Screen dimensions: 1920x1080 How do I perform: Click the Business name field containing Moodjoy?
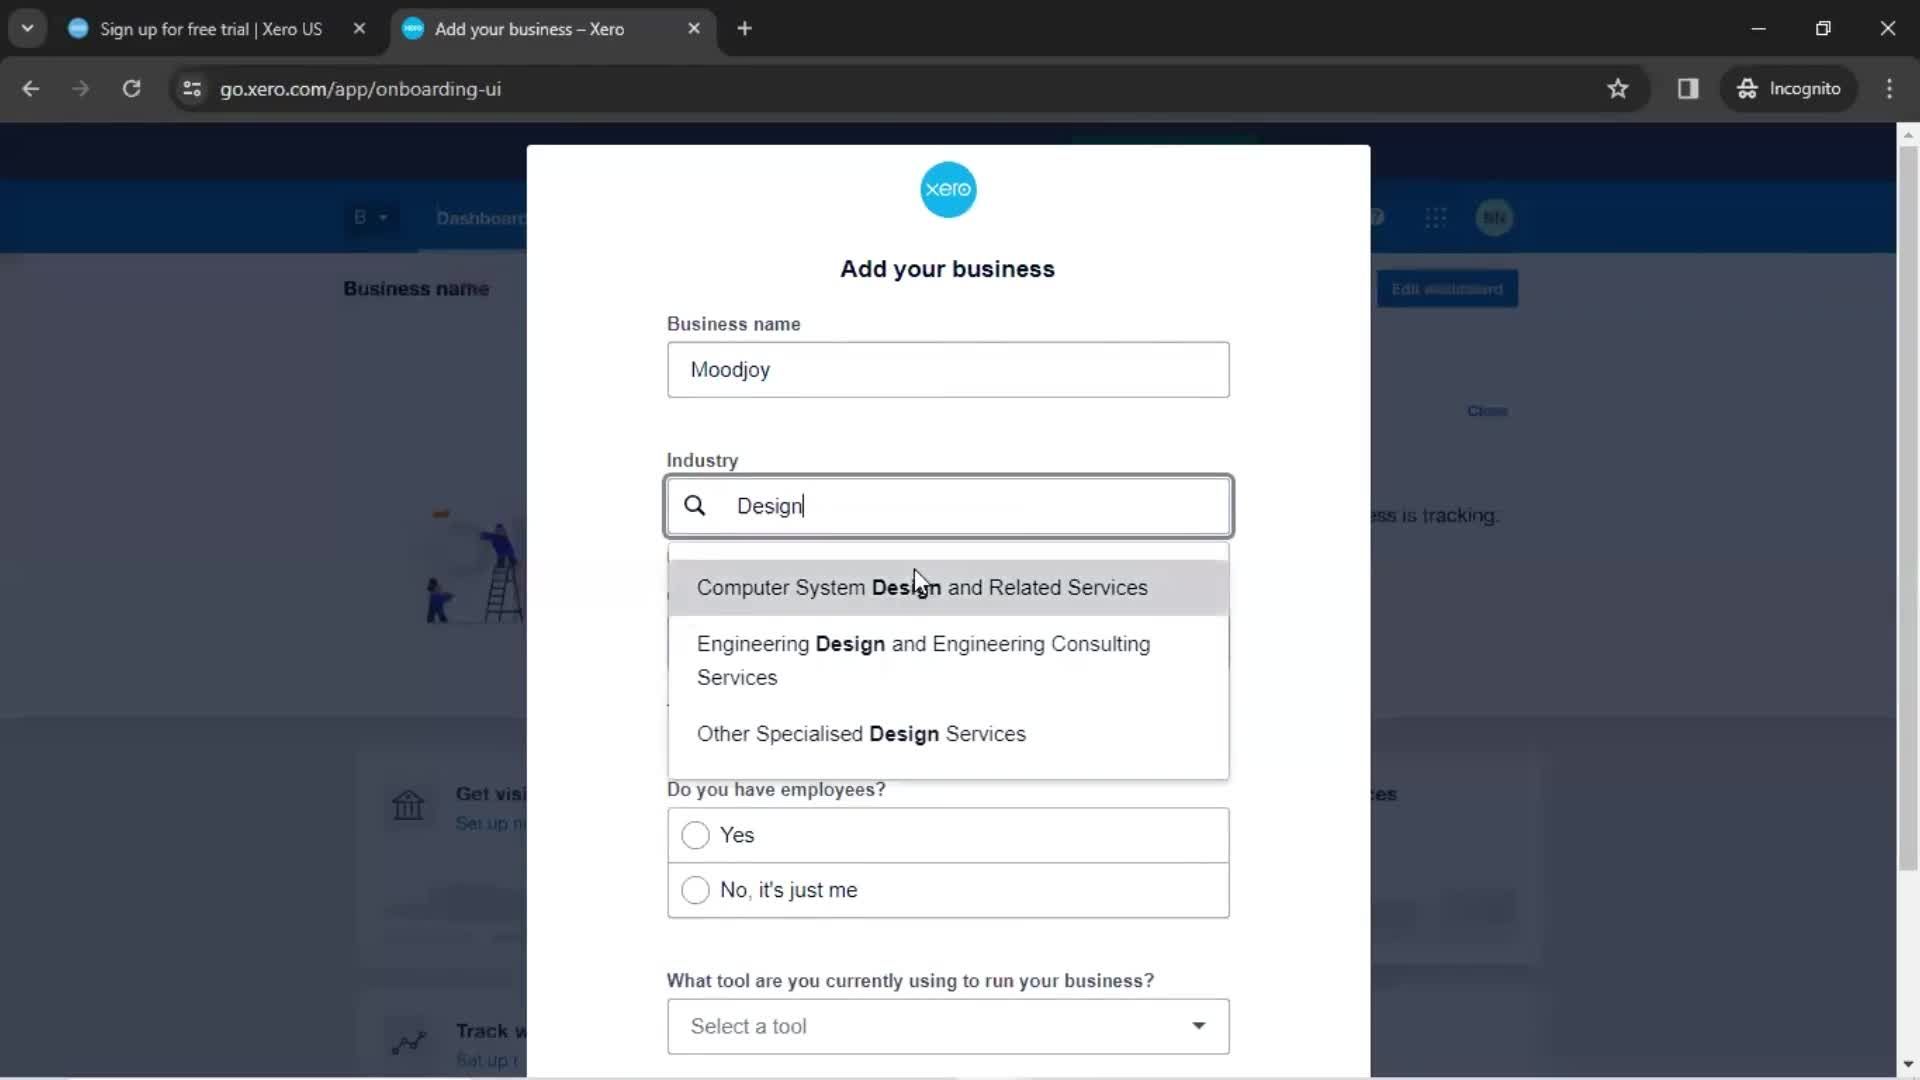[947, 370]
